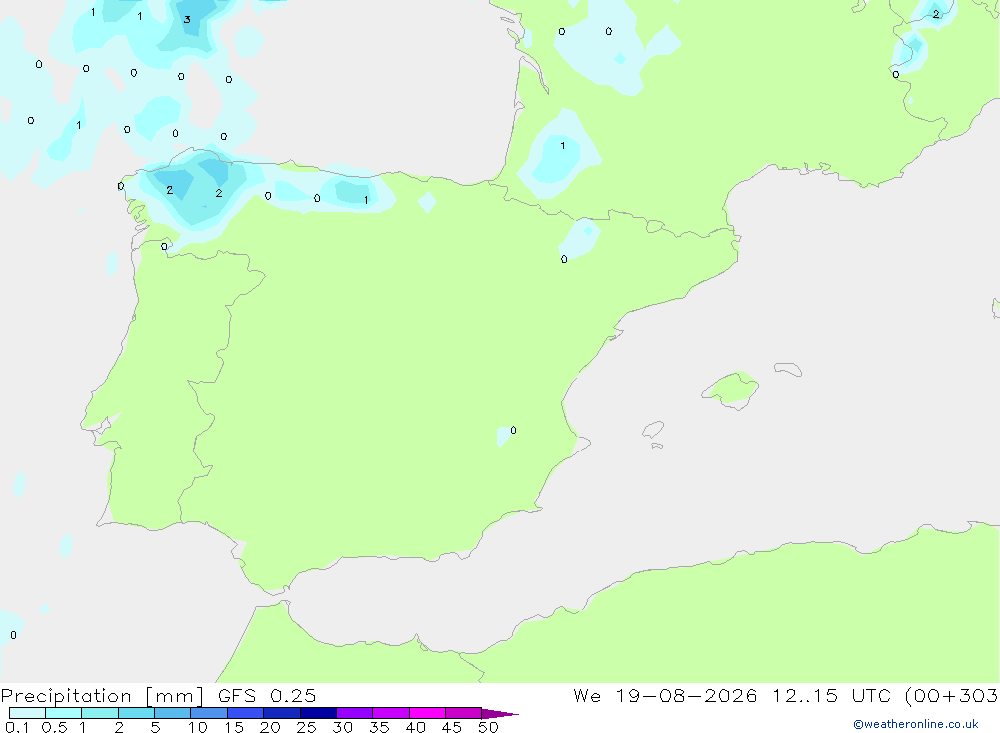Select the 1–2 mm legend swatch
The image size is (1000, 733).
point(99,713)
